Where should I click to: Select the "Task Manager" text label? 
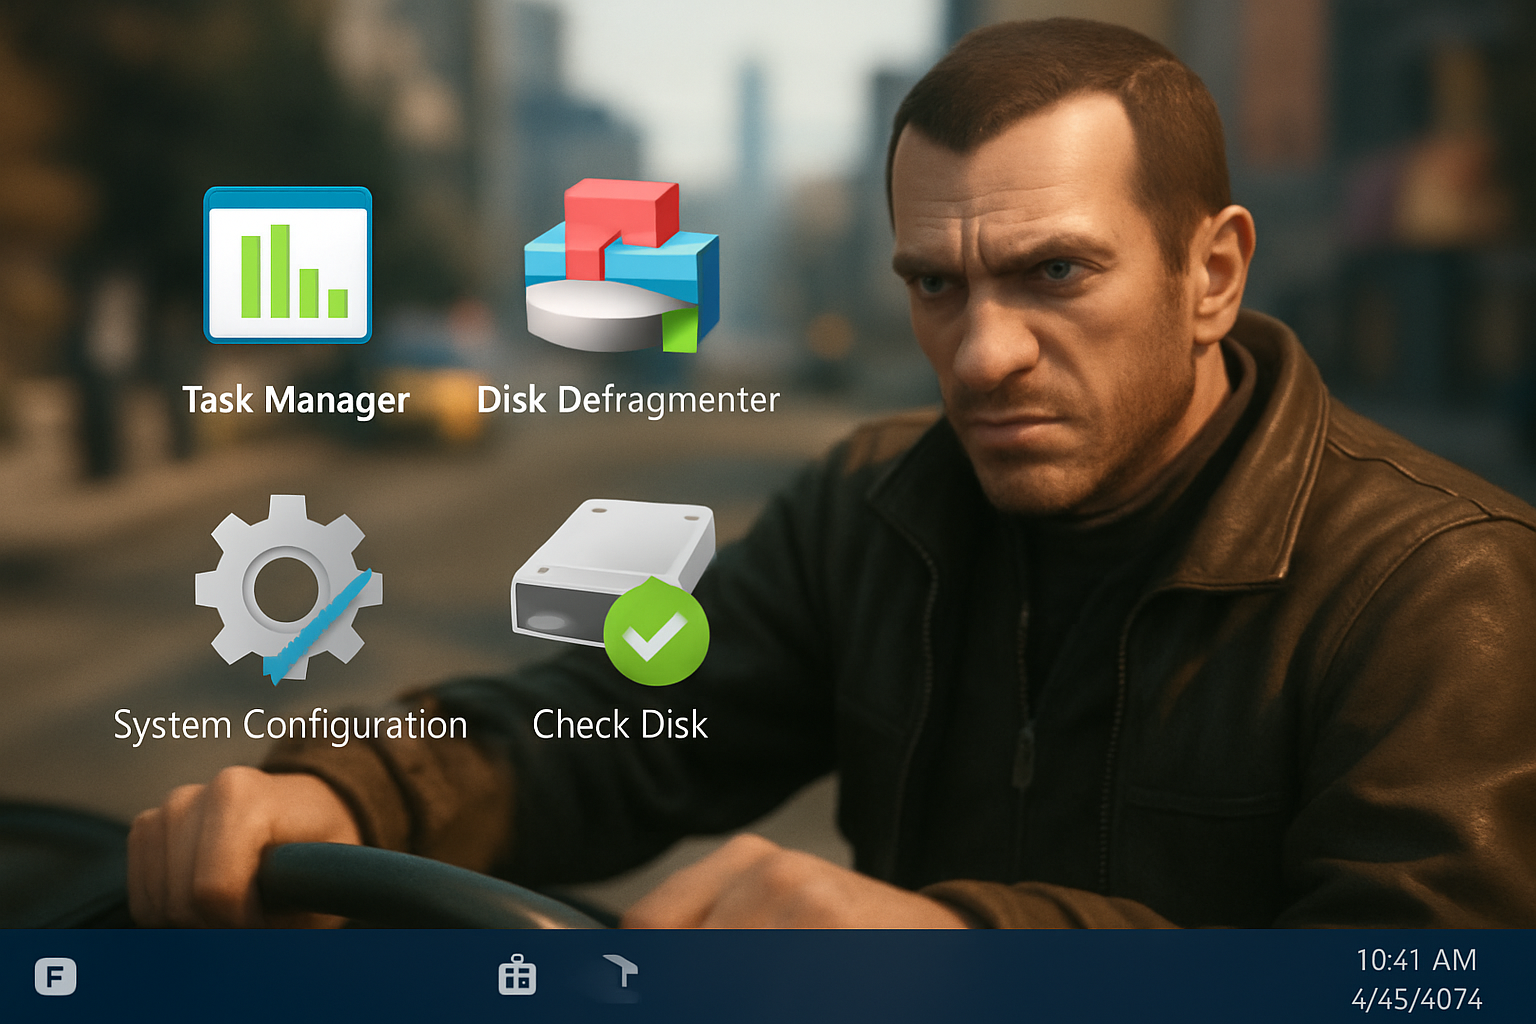click(296, 400)
